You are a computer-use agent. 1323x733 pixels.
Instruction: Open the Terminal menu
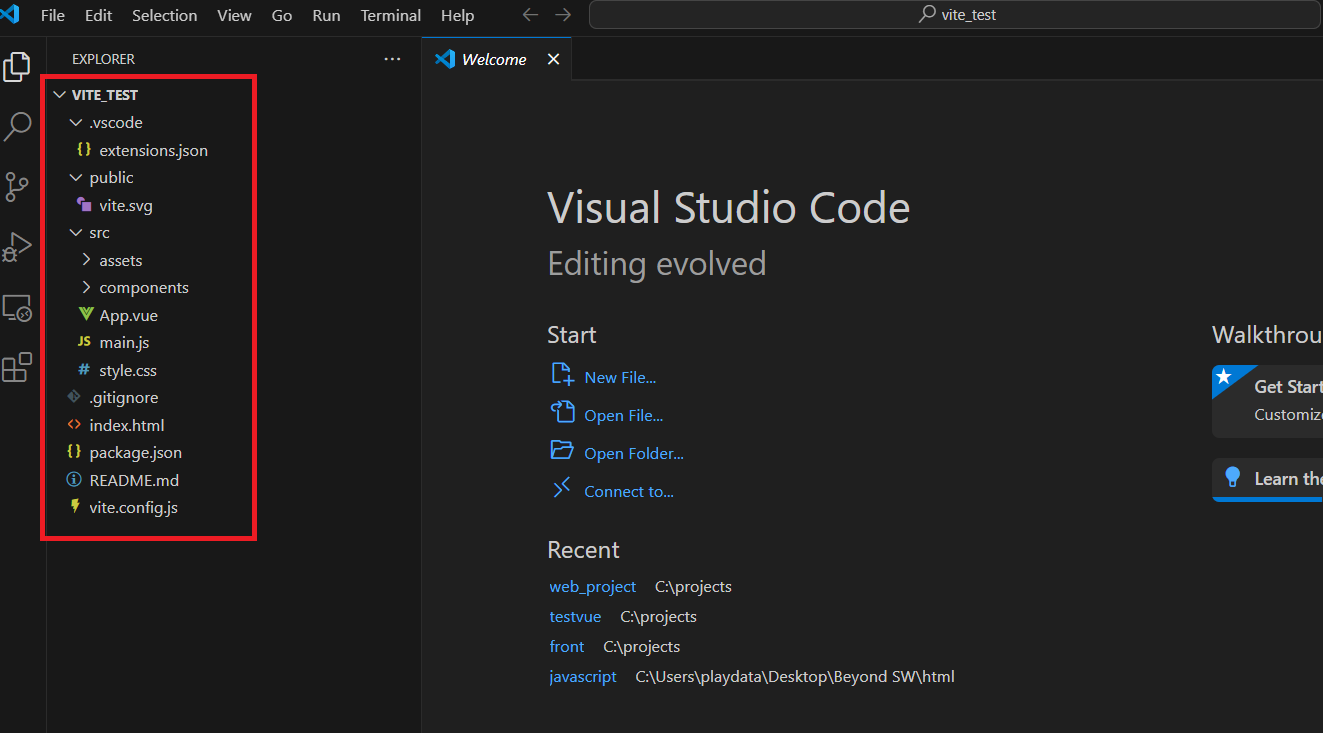tap(391, 15)
